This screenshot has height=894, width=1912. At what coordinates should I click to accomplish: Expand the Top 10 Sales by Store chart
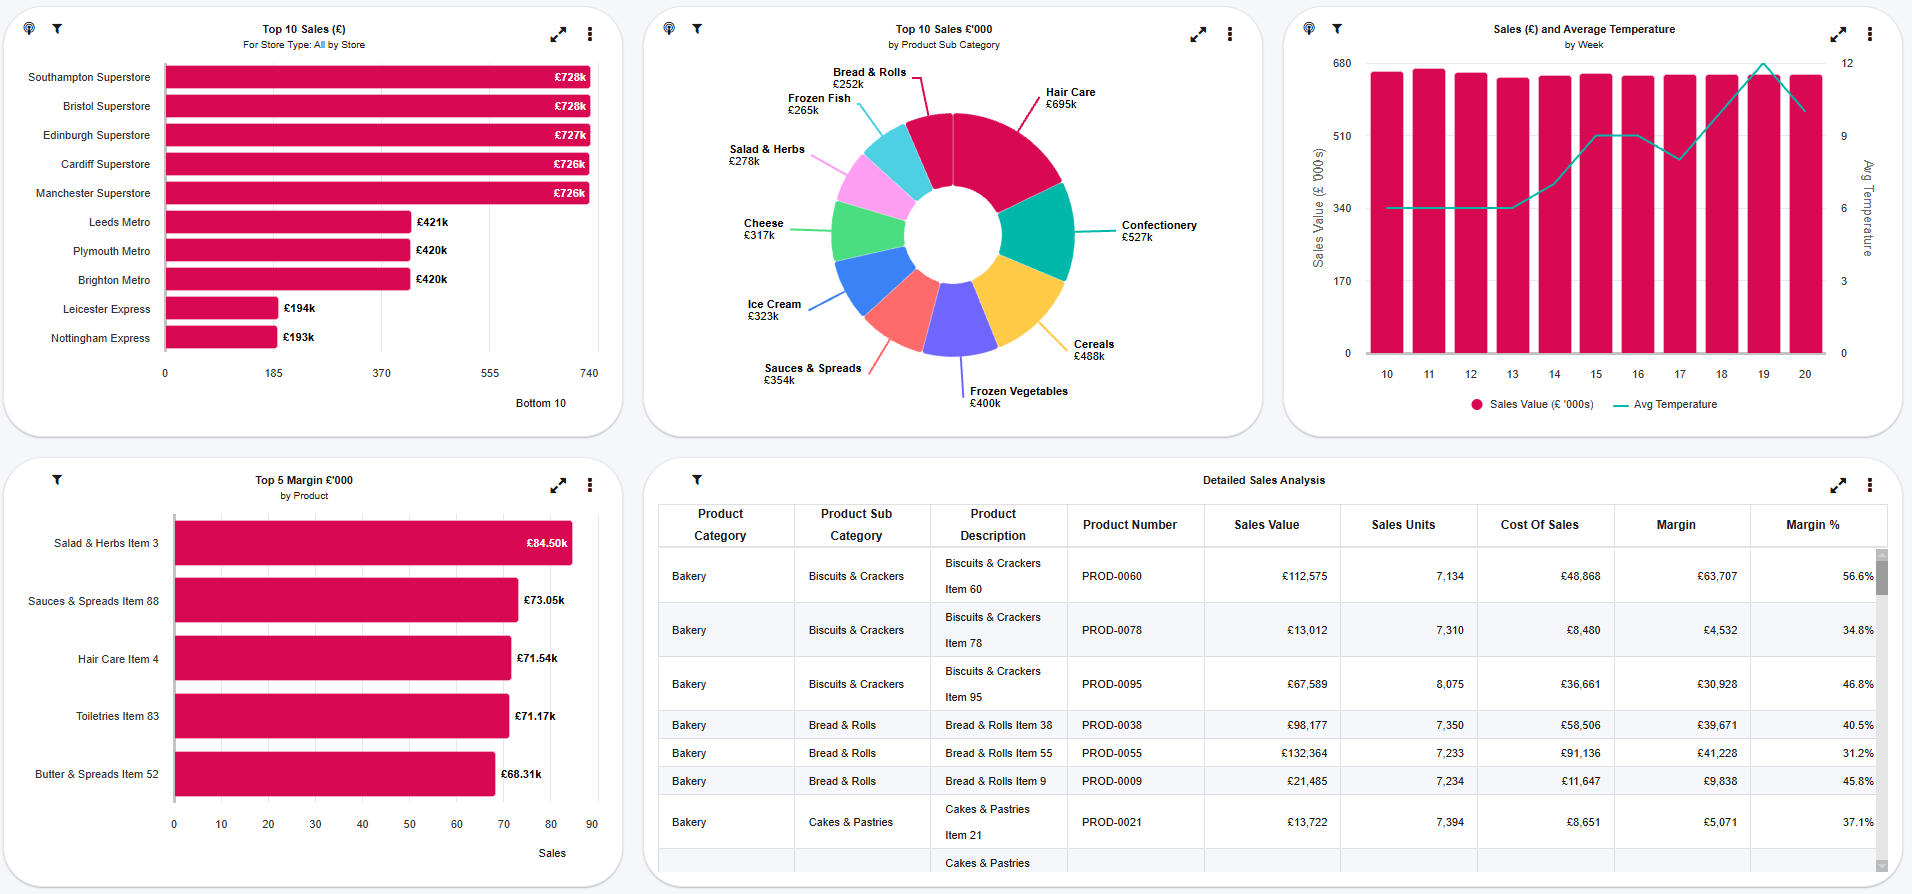coord(558,35)
